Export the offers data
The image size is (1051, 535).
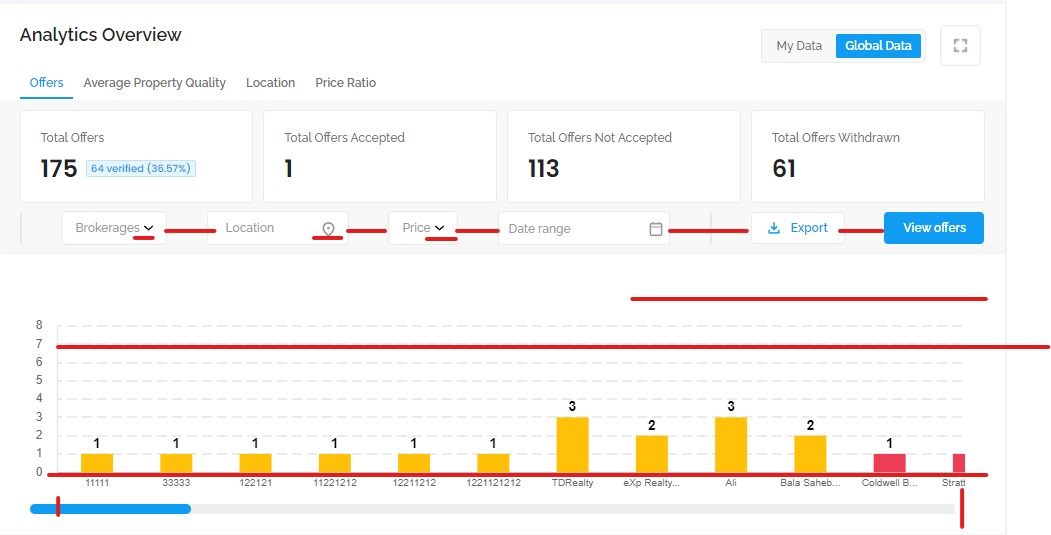798,228
